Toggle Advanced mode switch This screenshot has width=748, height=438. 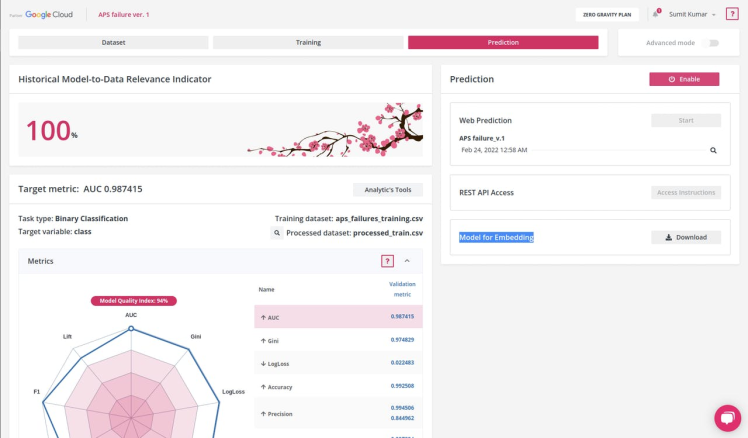coord(713,43)
